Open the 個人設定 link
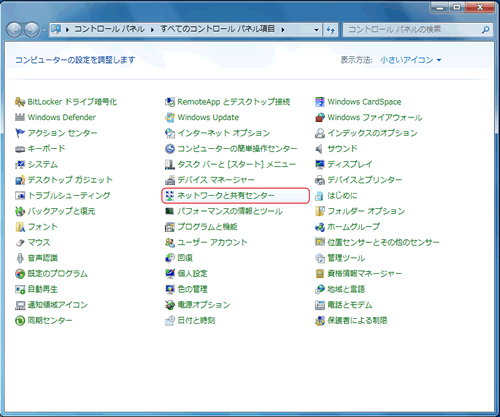 click(192, 274)
